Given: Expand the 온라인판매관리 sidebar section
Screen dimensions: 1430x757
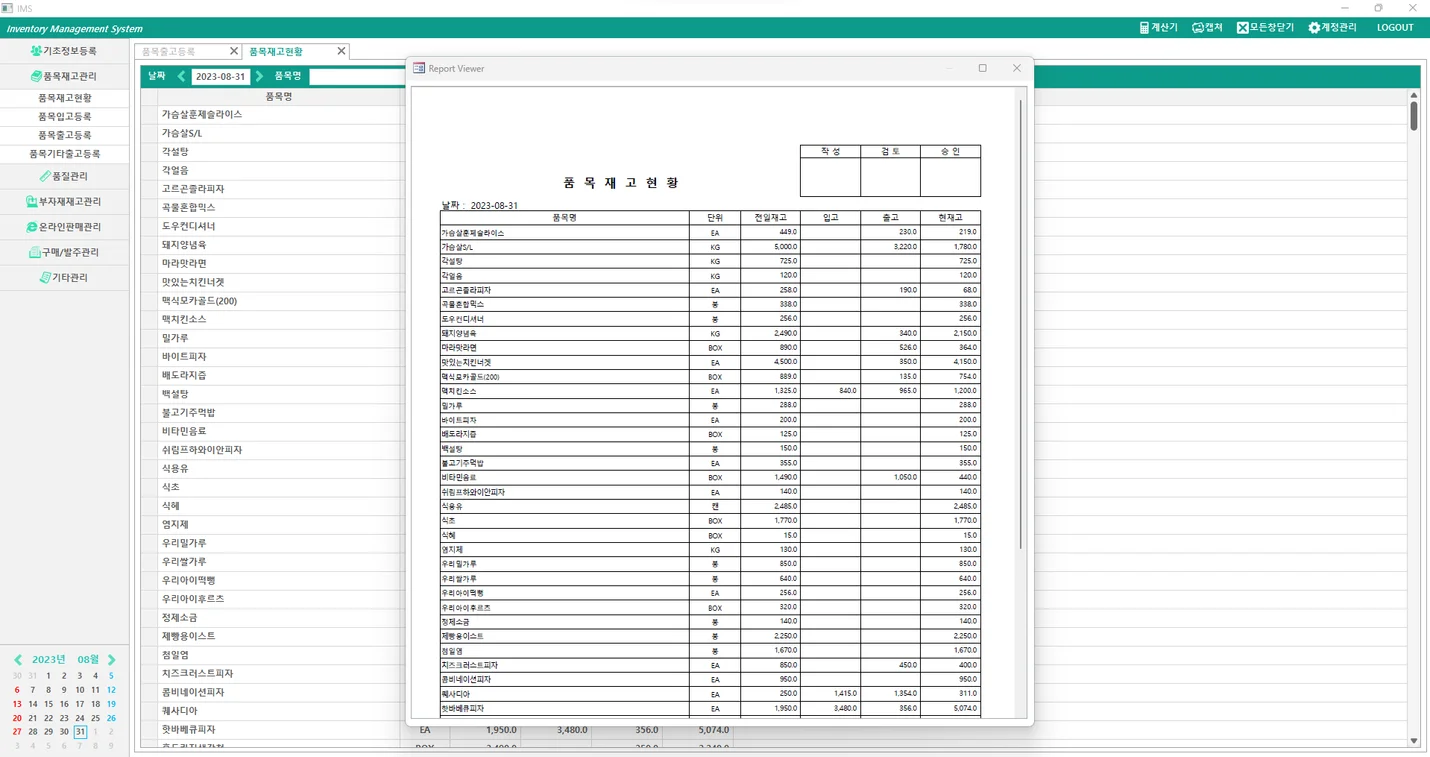Looking at the screenshot, I should pyautogui.click(x=64, y=227).
